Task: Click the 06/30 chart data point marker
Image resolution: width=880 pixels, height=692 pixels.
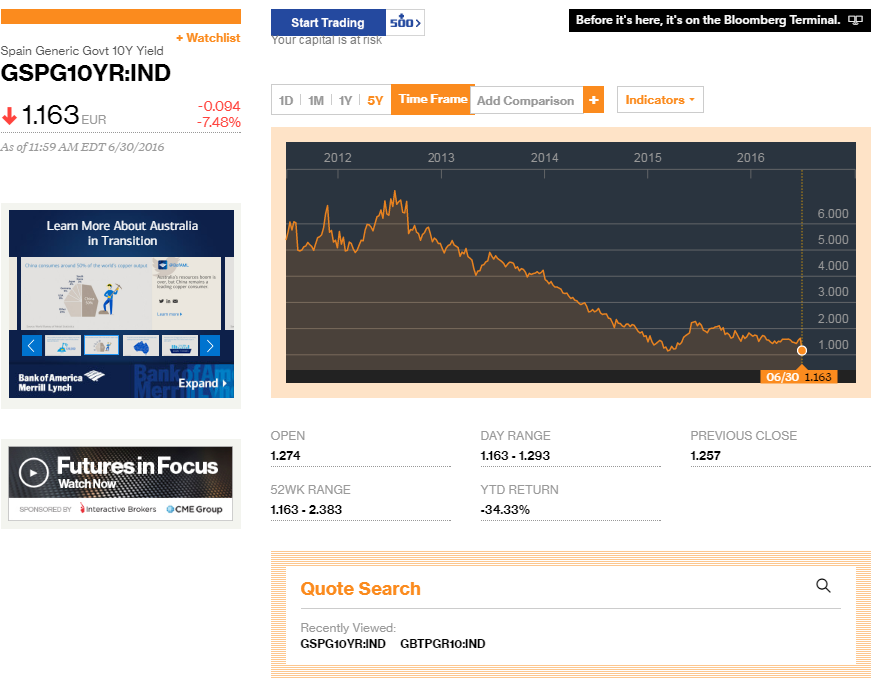Action: pos(802,350)
